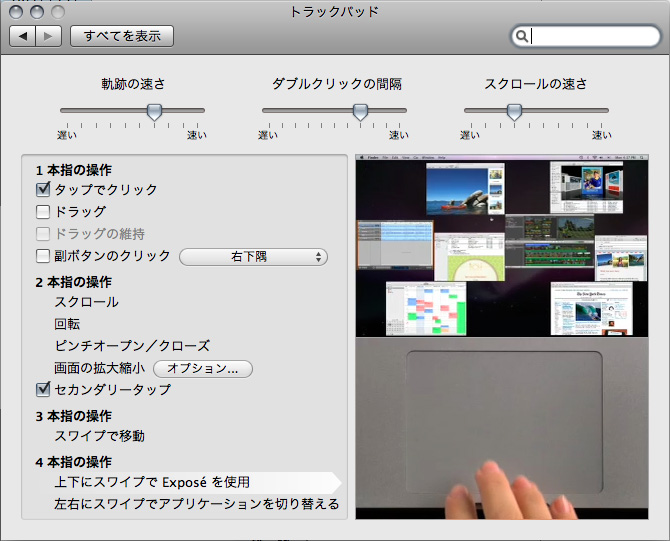Toggle the タップでクリック checkbox
The width and height of the screenshot is (670, 541).
[x=43, y=189]
